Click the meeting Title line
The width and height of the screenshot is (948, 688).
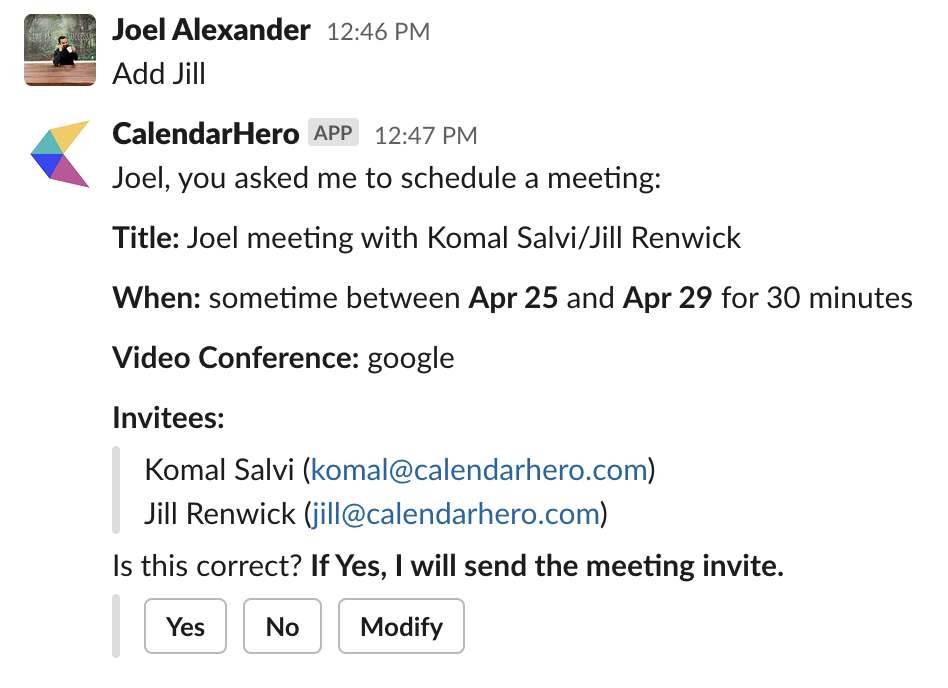tap(427, 238)
